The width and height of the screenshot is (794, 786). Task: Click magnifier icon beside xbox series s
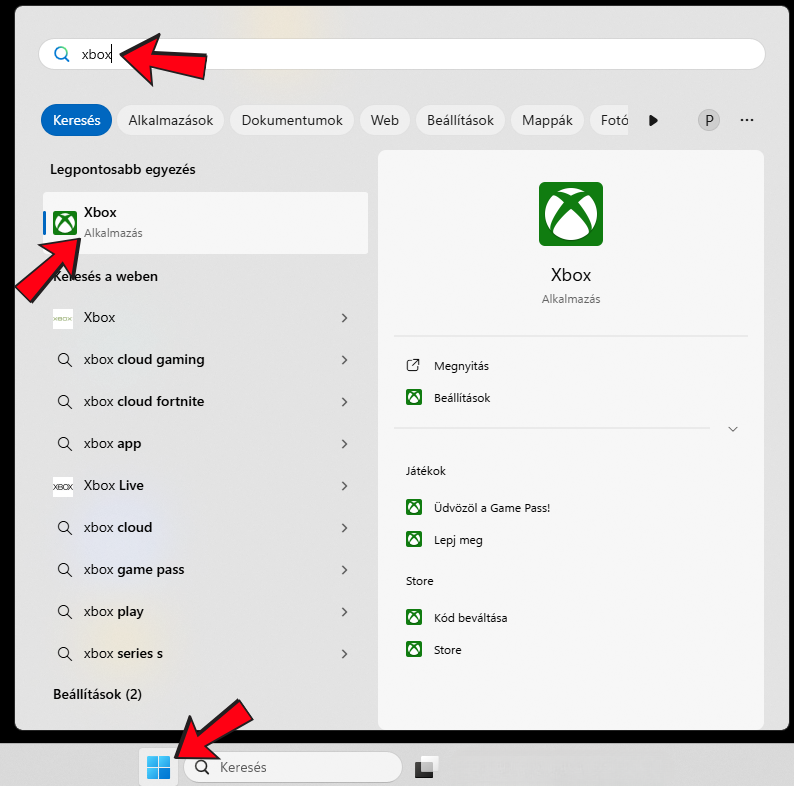pos(64,654)
